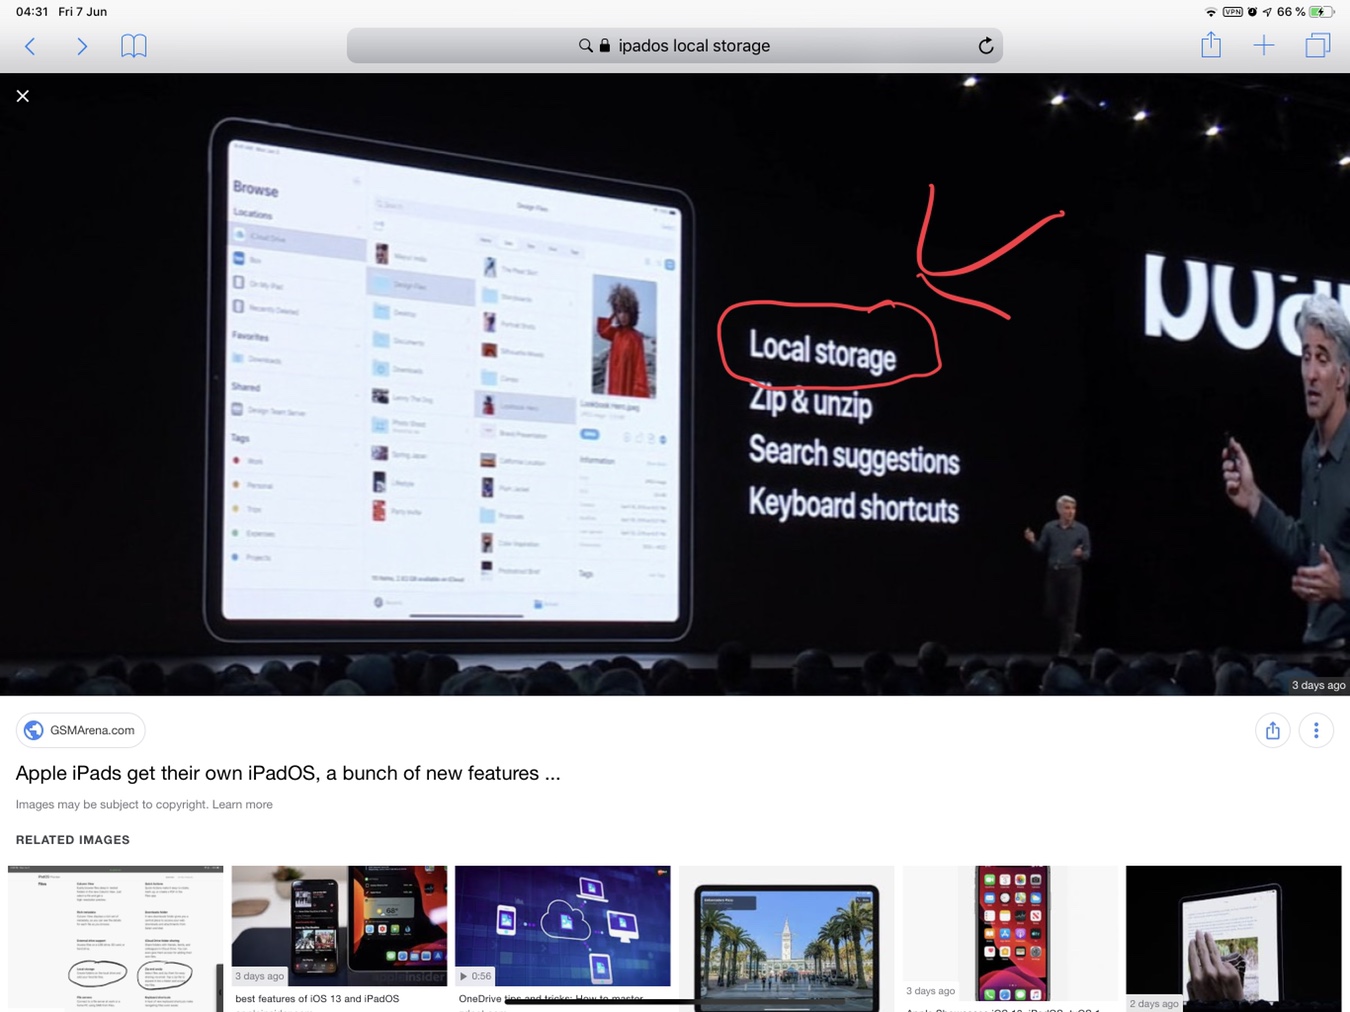Show all open tabs overview

(x=1318, y=46)
